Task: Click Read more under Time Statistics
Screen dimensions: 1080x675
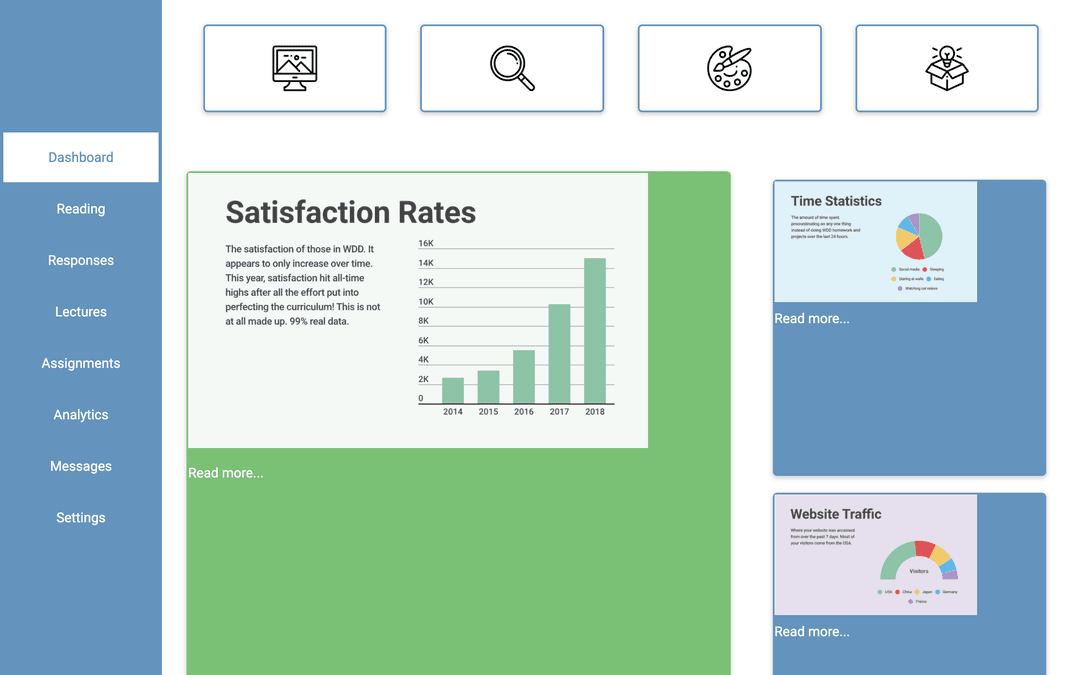Action: (812, 319)
